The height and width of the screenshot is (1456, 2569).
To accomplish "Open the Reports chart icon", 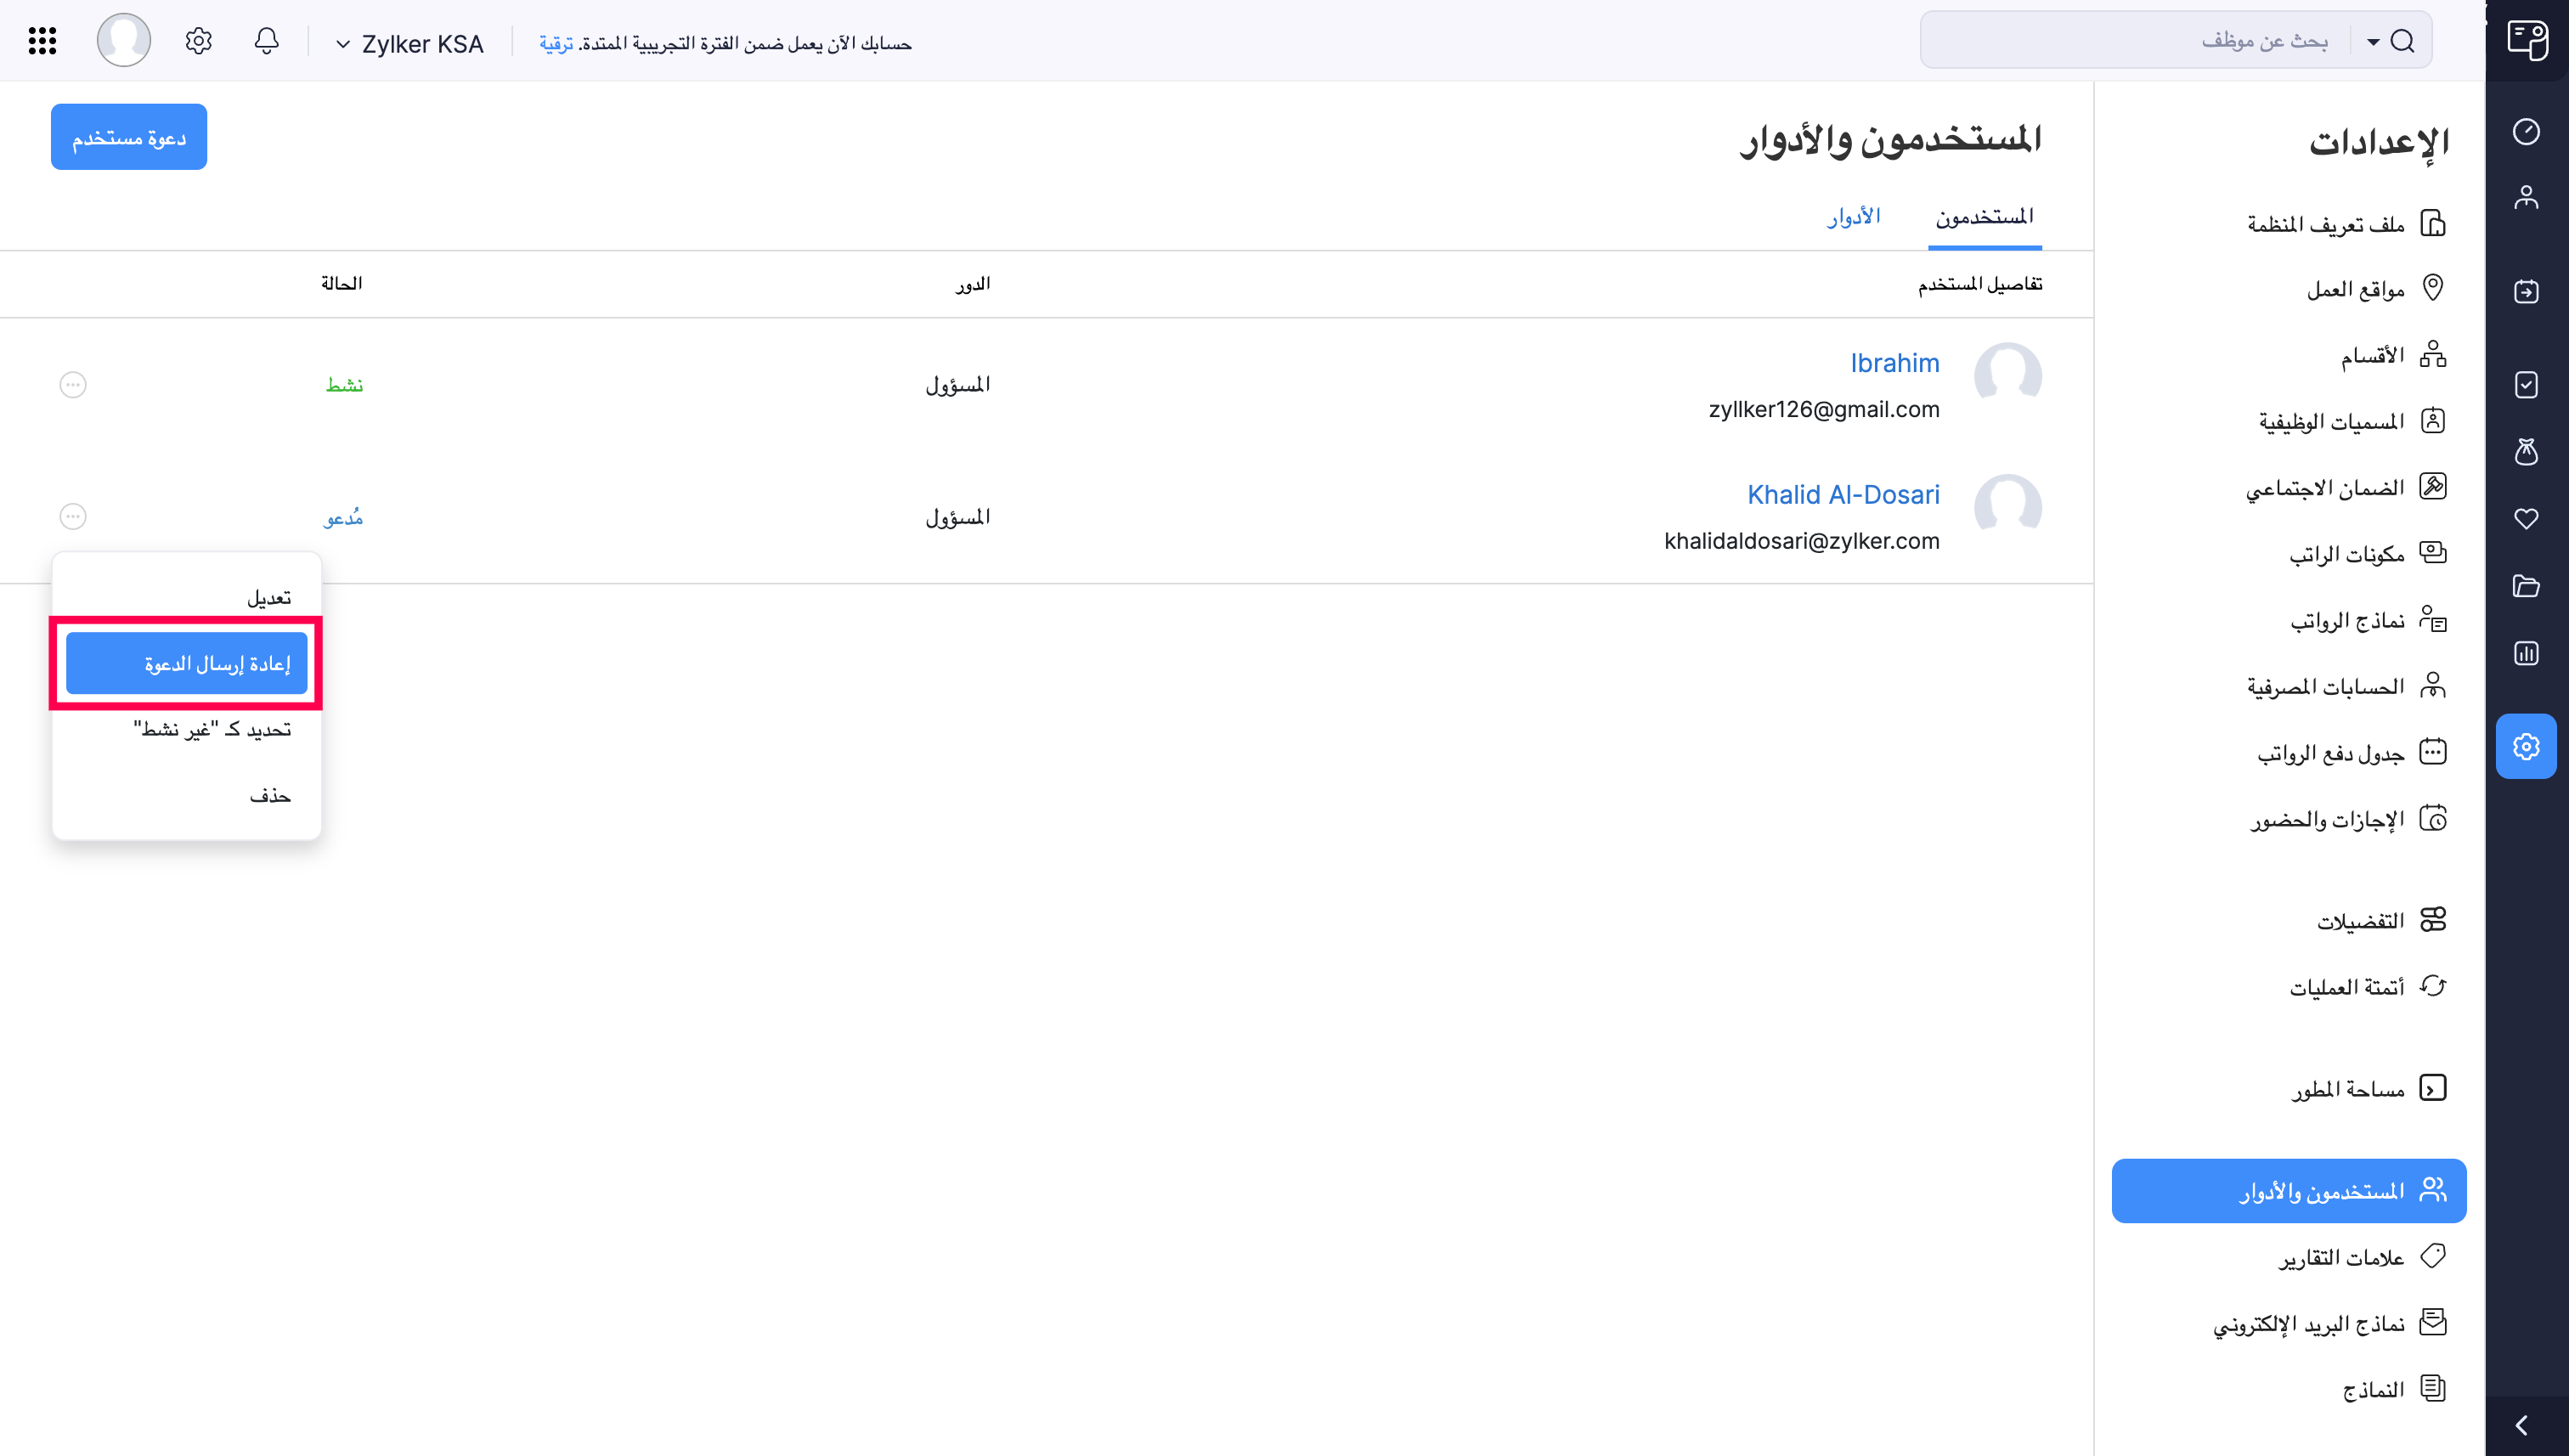I will tap(2527, 653).
